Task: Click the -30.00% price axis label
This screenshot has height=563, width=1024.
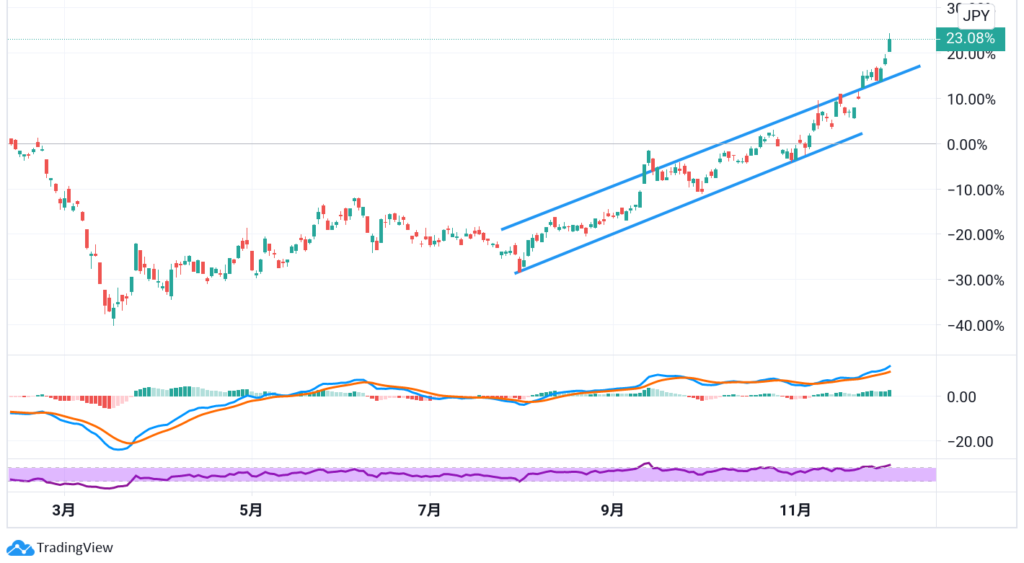Action: tap(970, 281)
